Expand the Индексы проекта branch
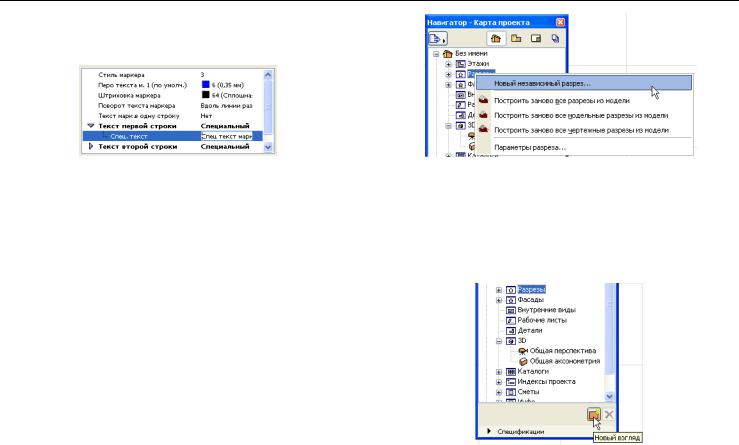This screenshot has height=445, width=739. tap(499, 382)
